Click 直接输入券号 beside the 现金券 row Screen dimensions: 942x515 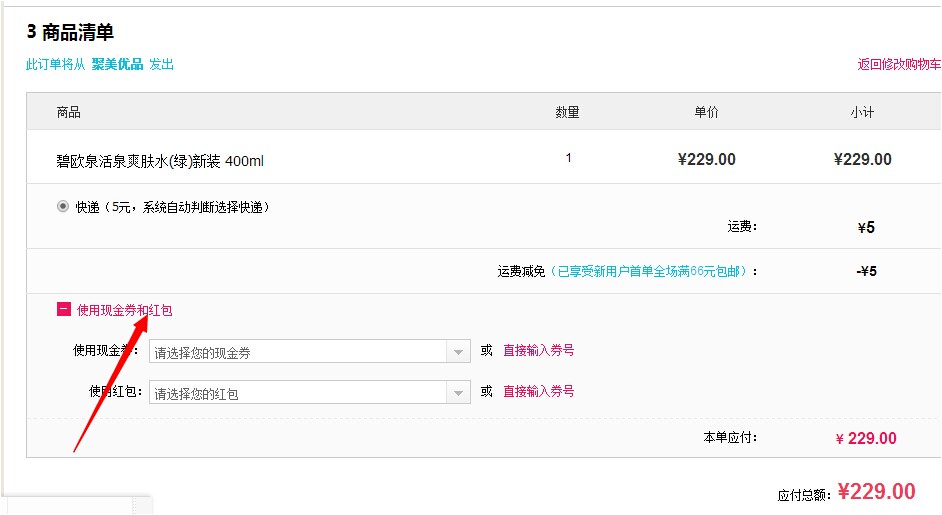(x=538, y=351)
